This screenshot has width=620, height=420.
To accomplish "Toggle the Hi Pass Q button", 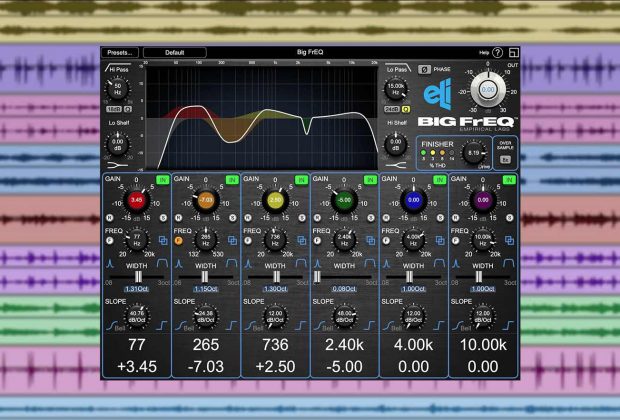I will [x=128, y=109].
